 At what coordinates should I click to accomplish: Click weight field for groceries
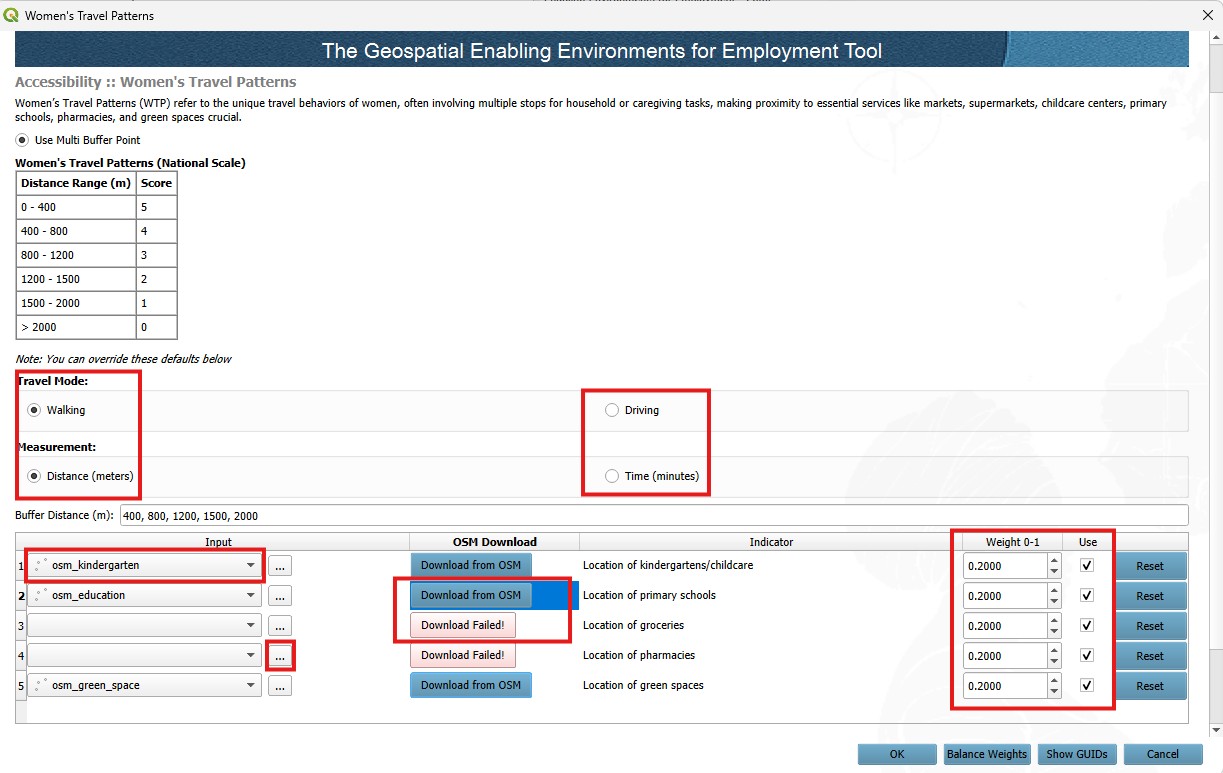click(1003, 626)
